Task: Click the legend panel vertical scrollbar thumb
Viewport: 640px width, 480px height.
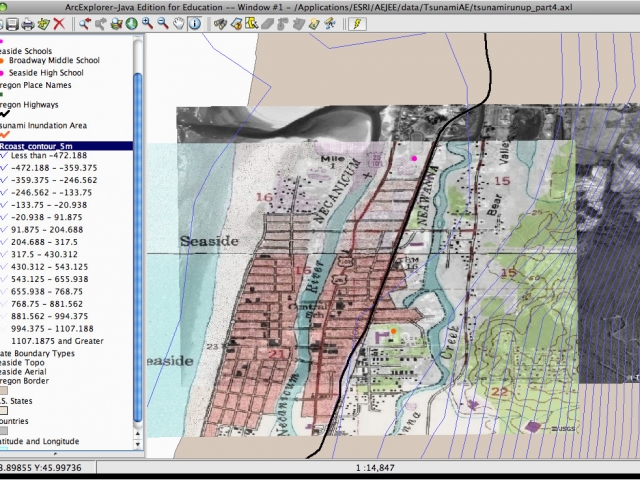Action: click(x=138, y=248)
